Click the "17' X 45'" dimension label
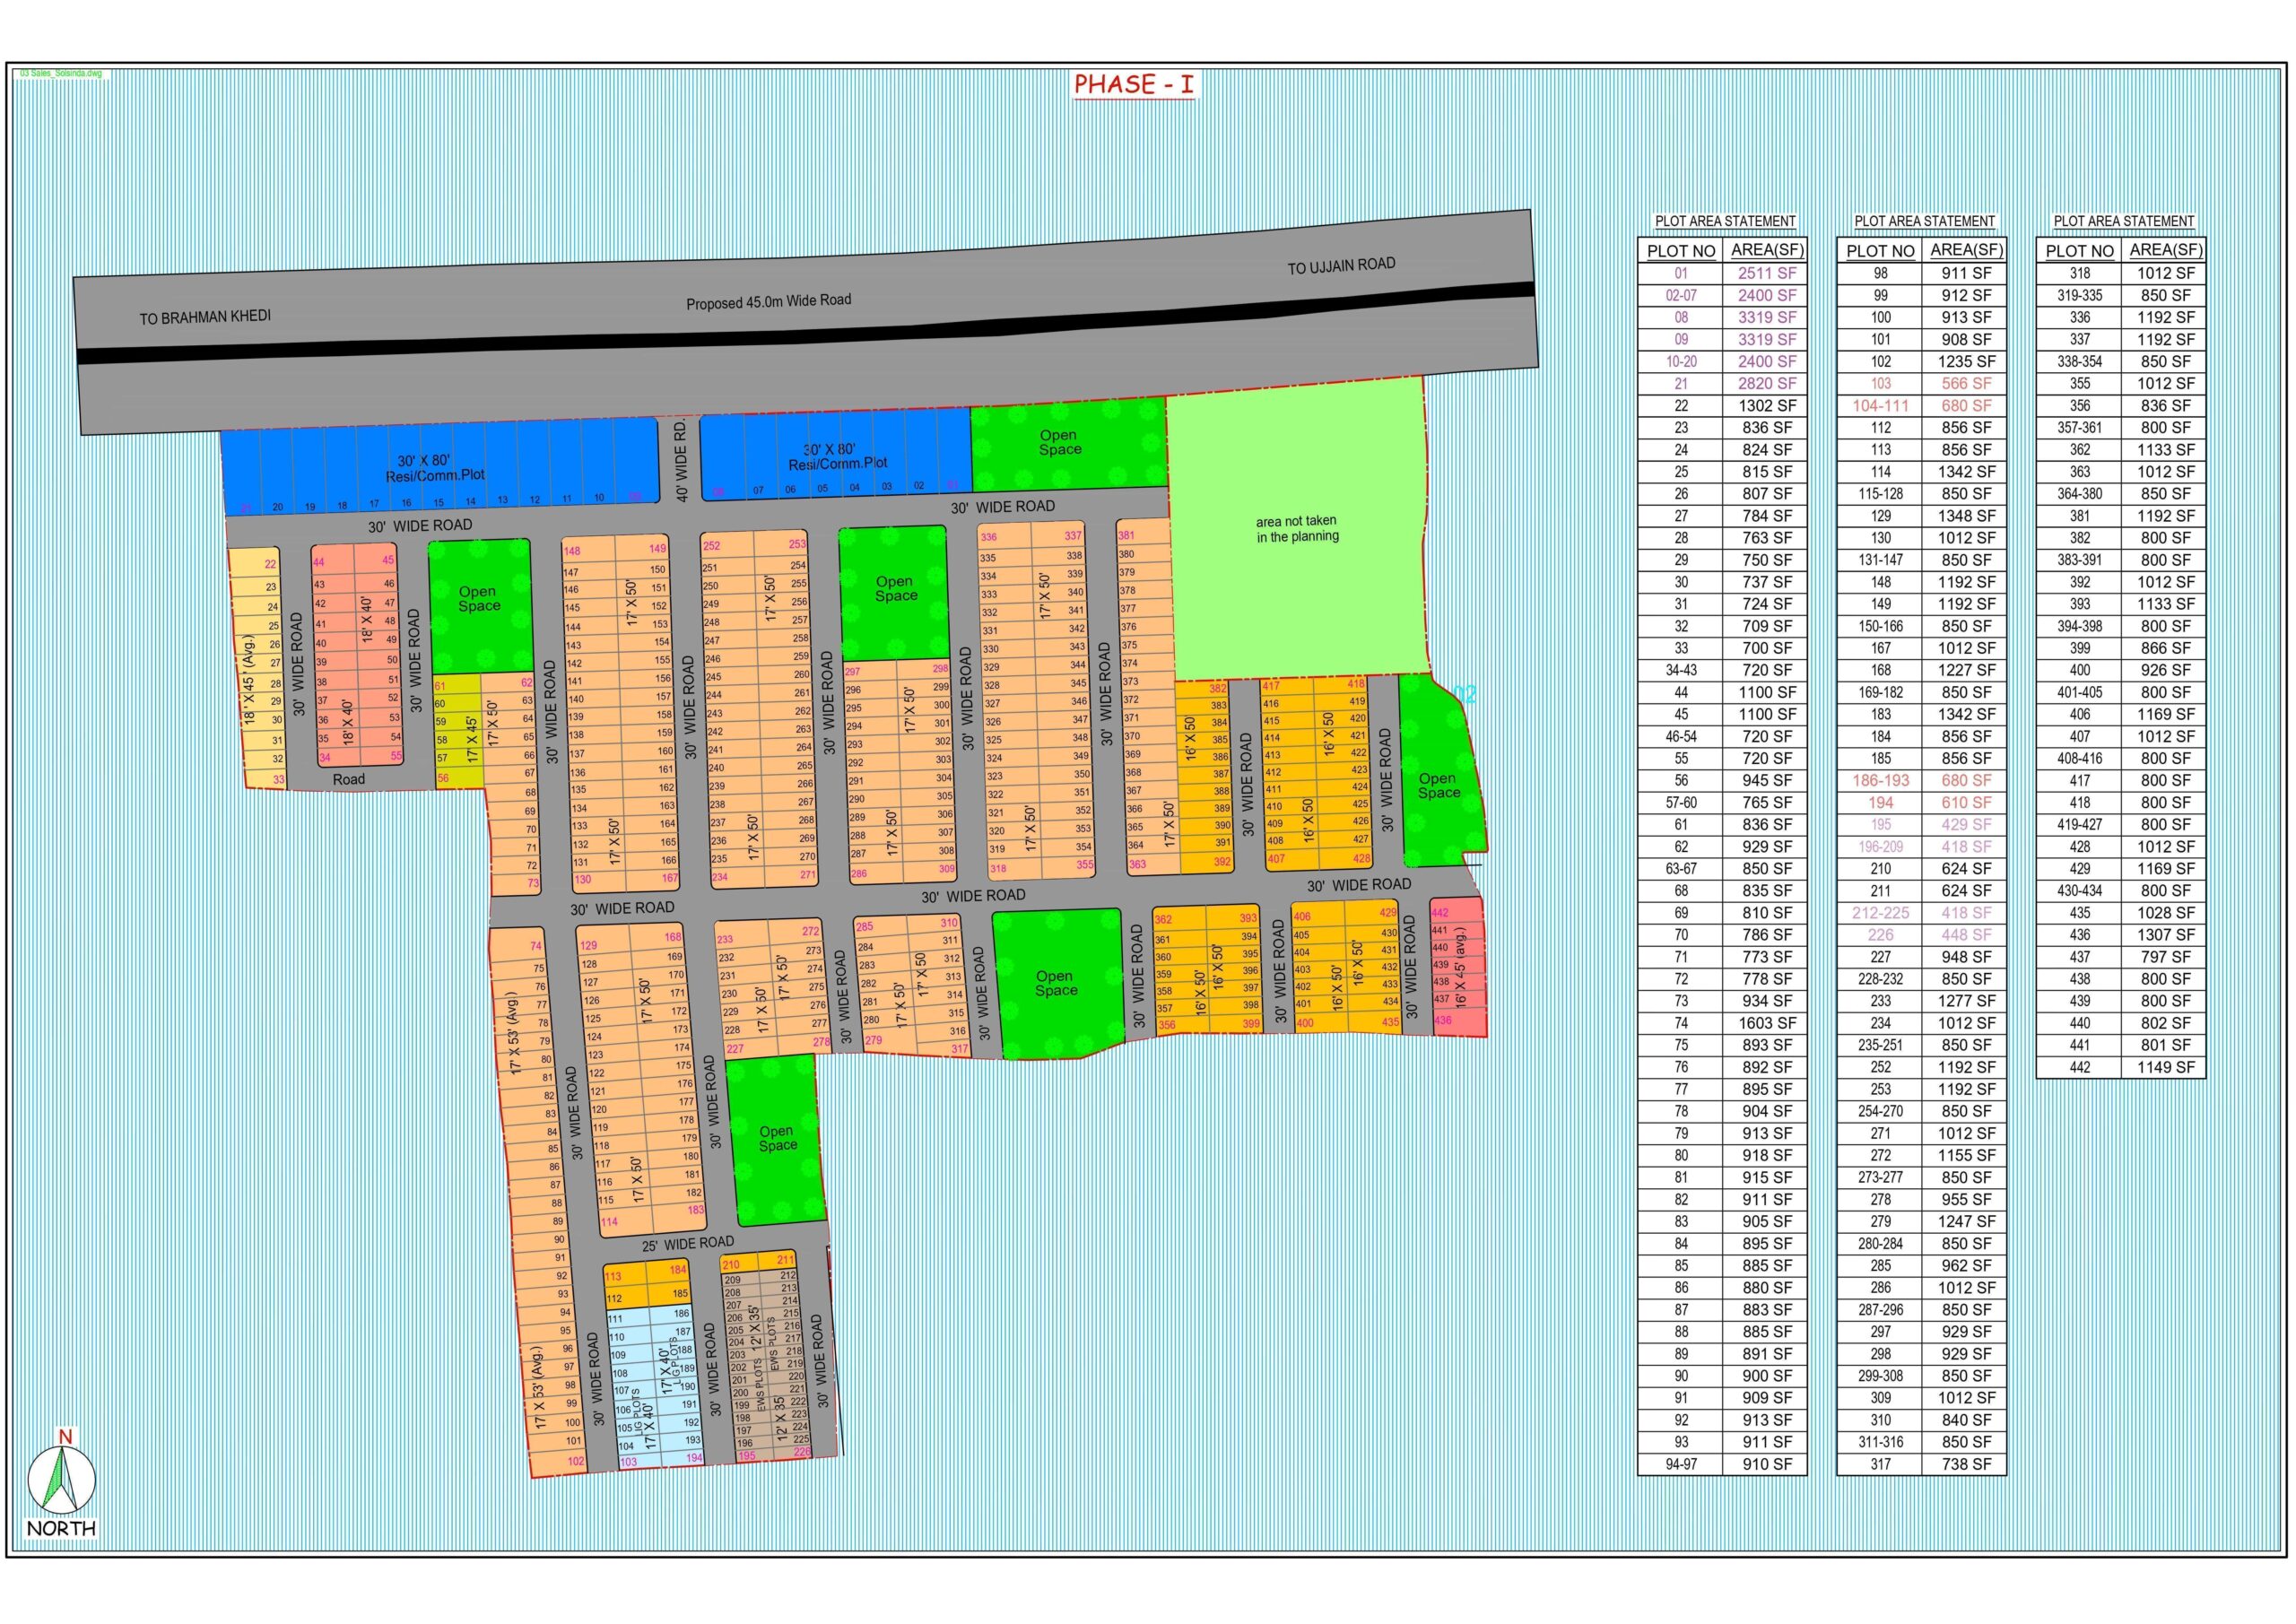The image size is (2296, 1624). (x=472, y=738)
